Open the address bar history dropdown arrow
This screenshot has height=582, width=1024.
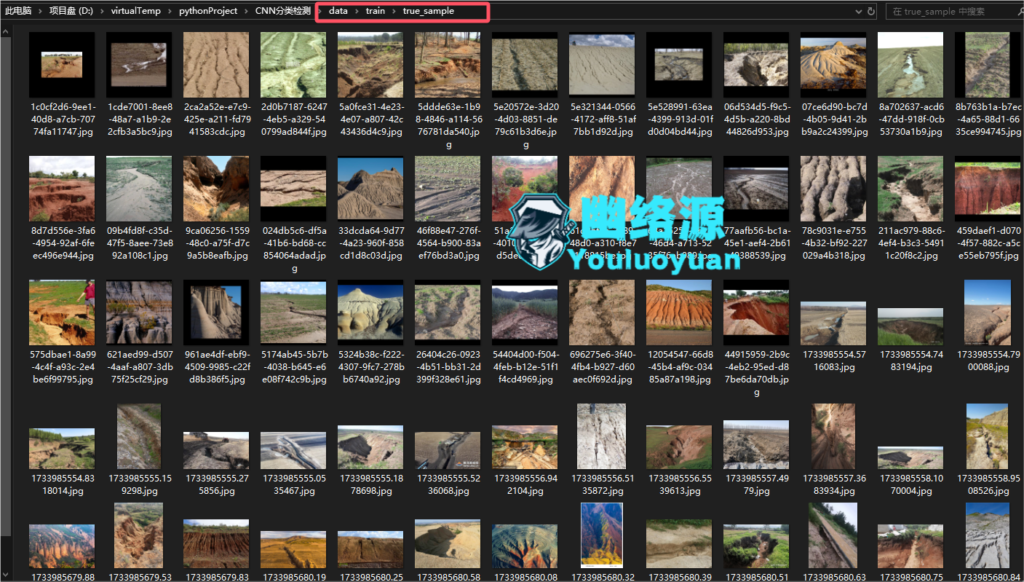click(858, 11)
